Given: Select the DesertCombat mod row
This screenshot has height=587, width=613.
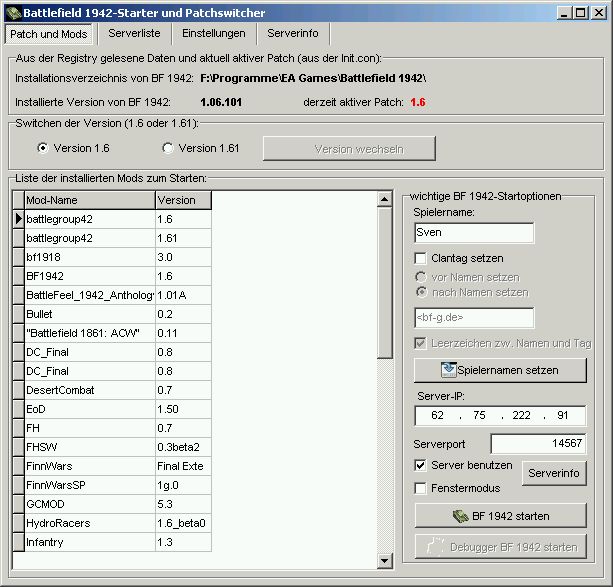Looking at the screenshot, I should pos(112,390).
